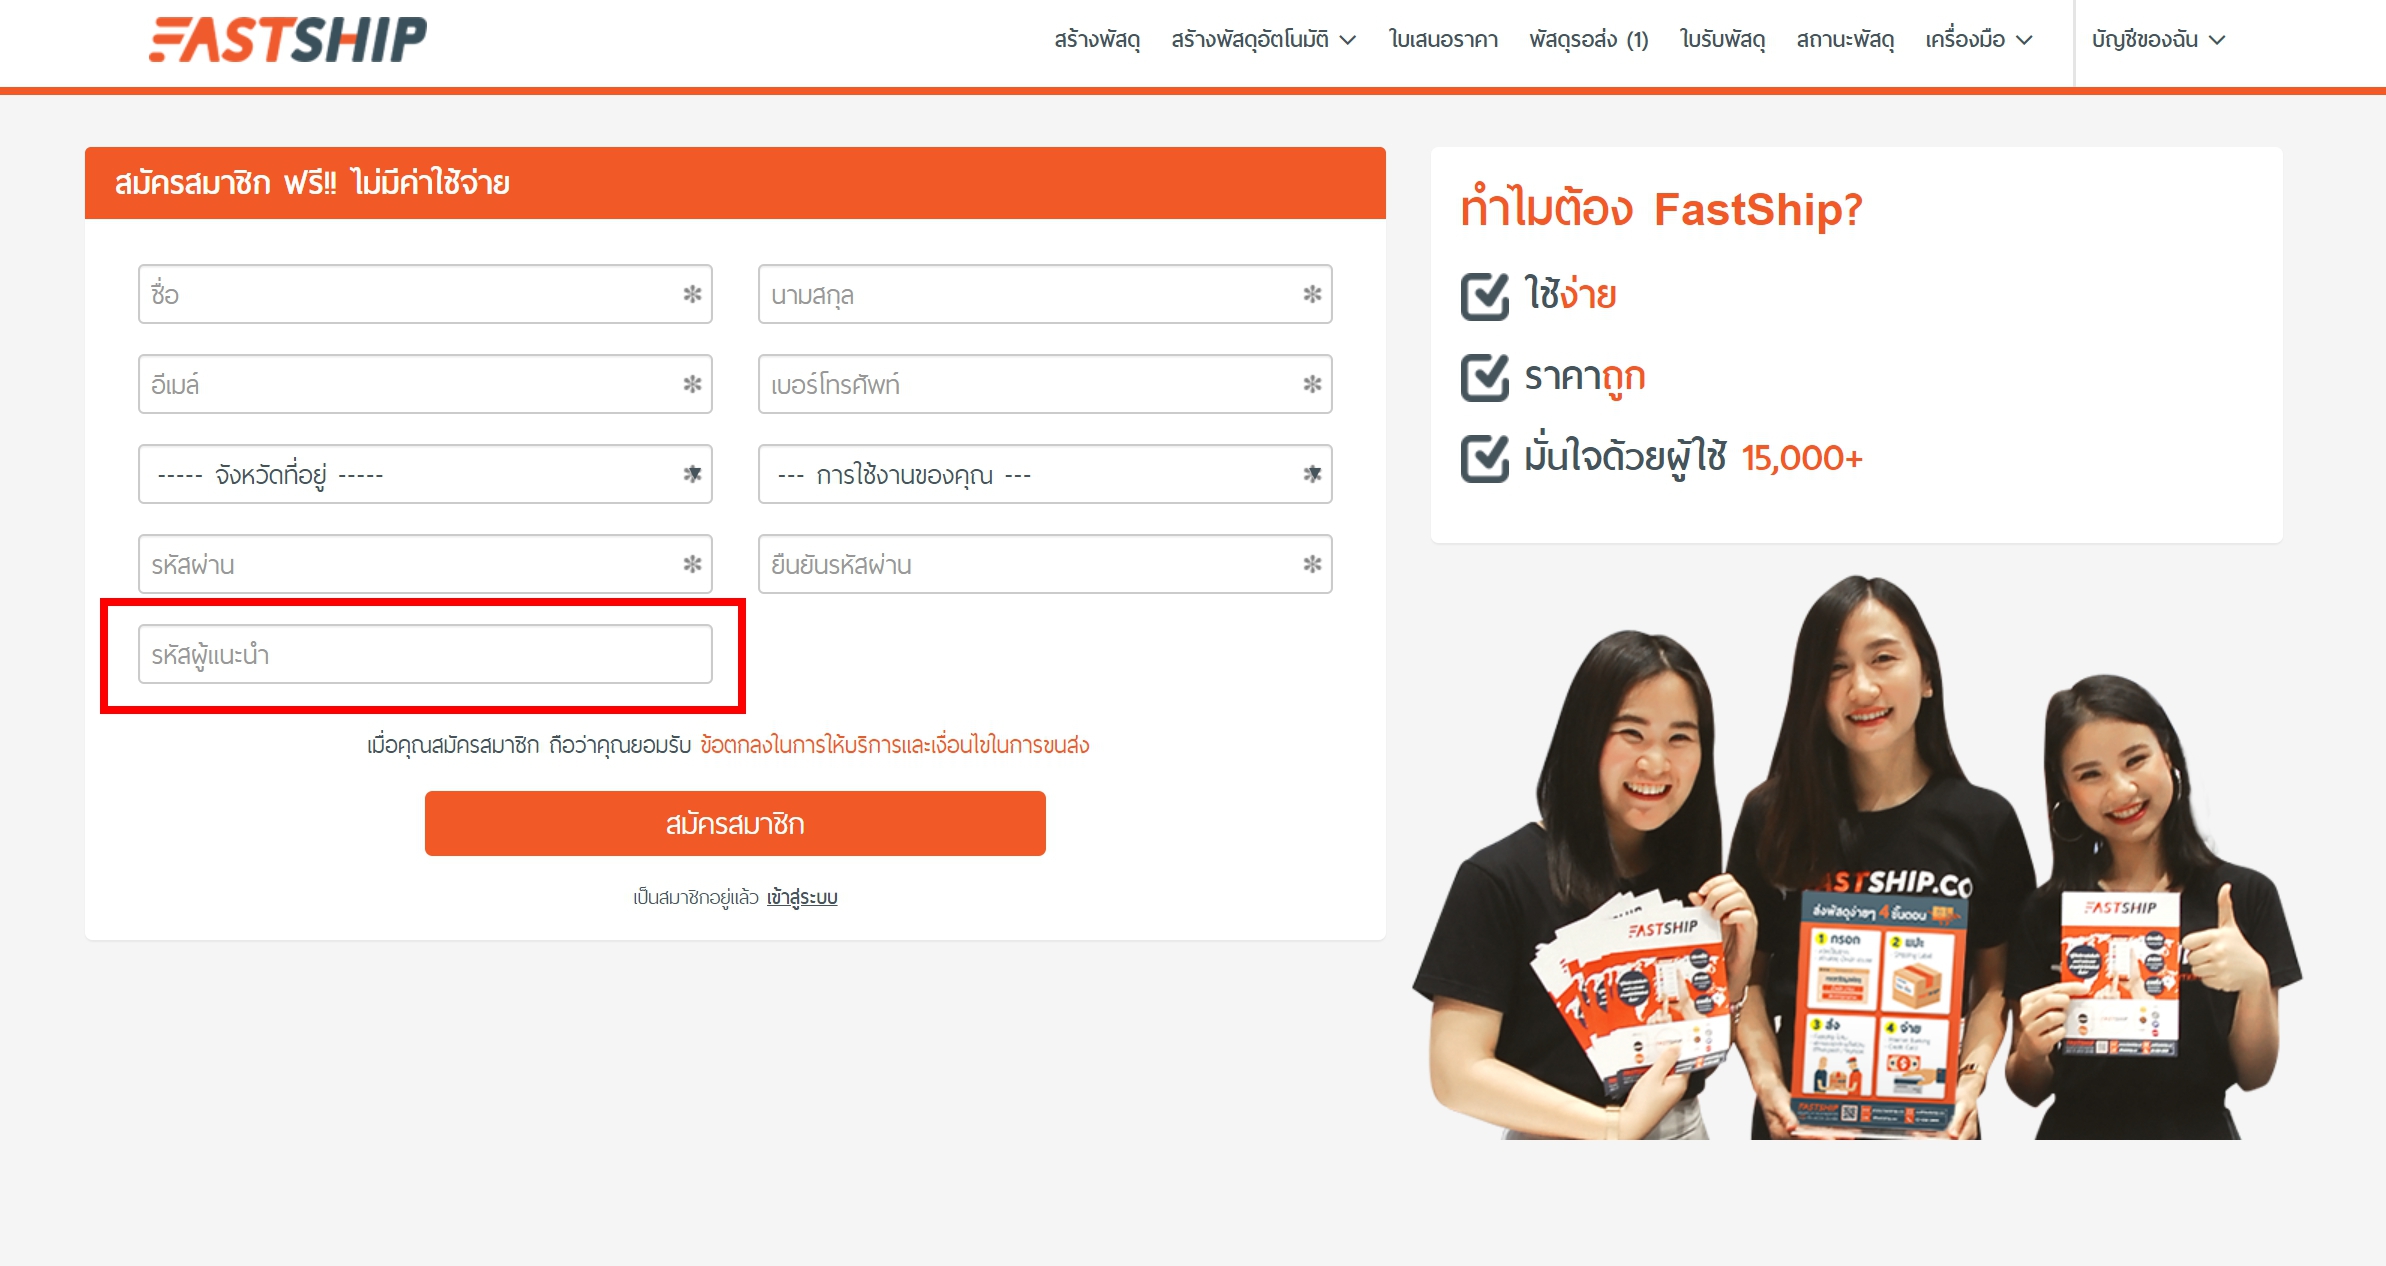Open the การใช้งานของคุณ usage dropdown
The width and height of the screenshot is (2386, 1266).
point(1045,474)
